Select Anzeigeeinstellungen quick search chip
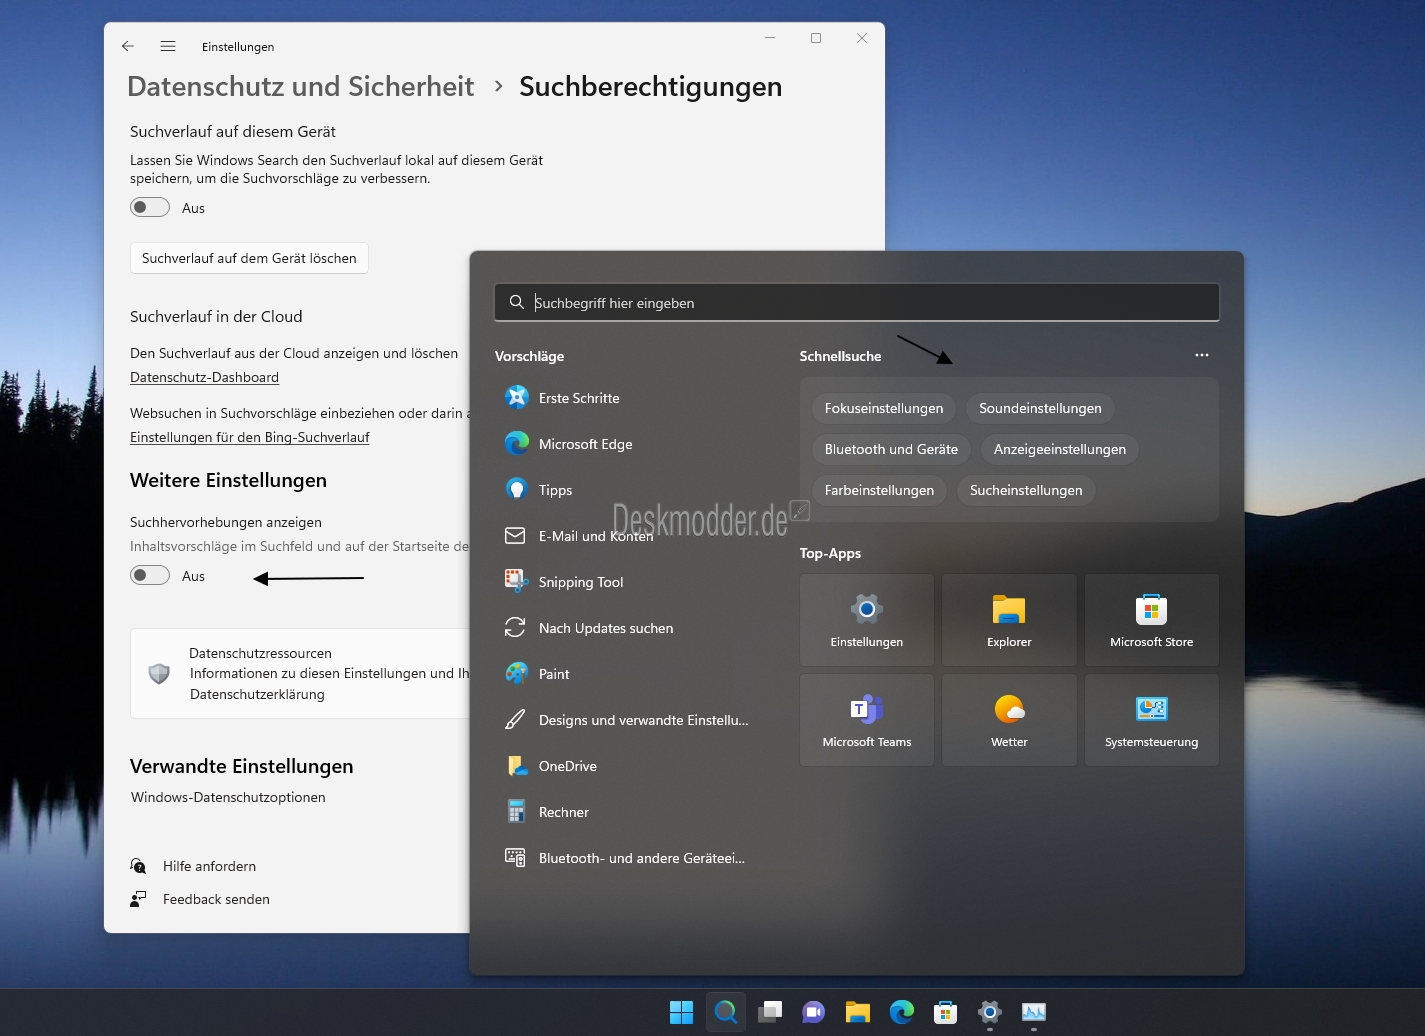This screenshot has height=1036, width=1425. tap(1060, 449)
